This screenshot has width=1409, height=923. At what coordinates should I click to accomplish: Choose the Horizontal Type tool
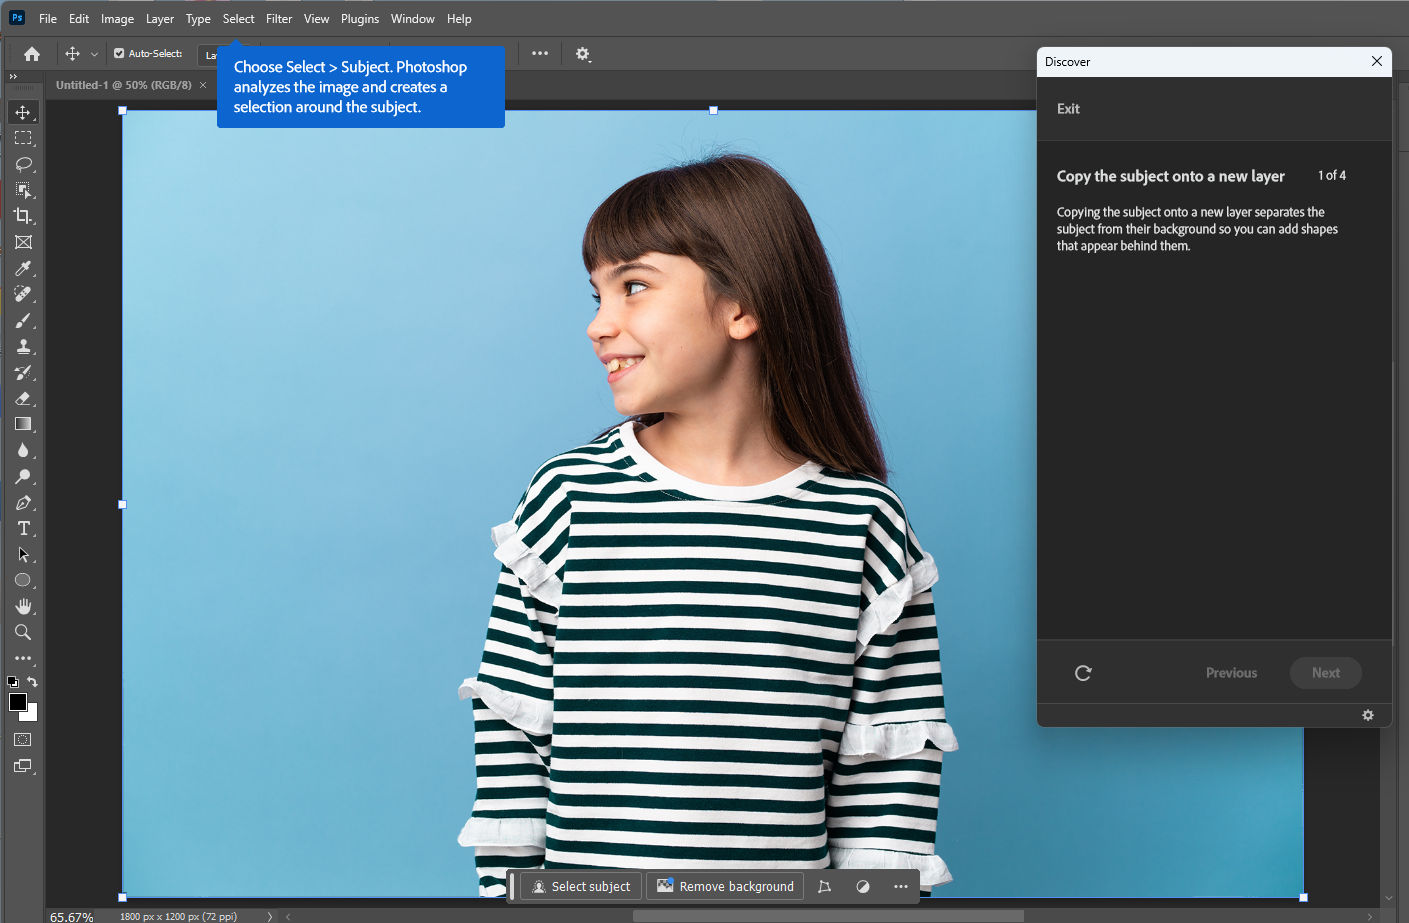[x=23, y=529]
